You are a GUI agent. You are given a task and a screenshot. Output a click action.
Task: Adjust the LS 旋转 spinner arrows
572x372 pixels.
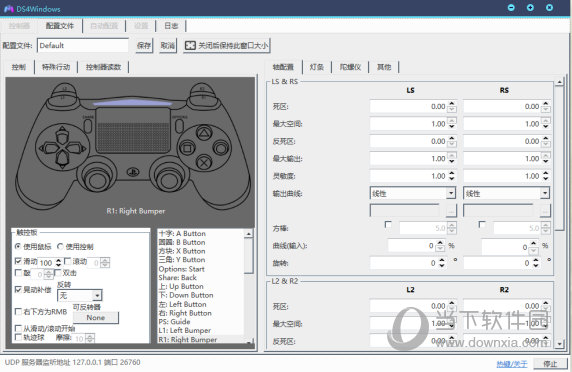tap(442, 263)
